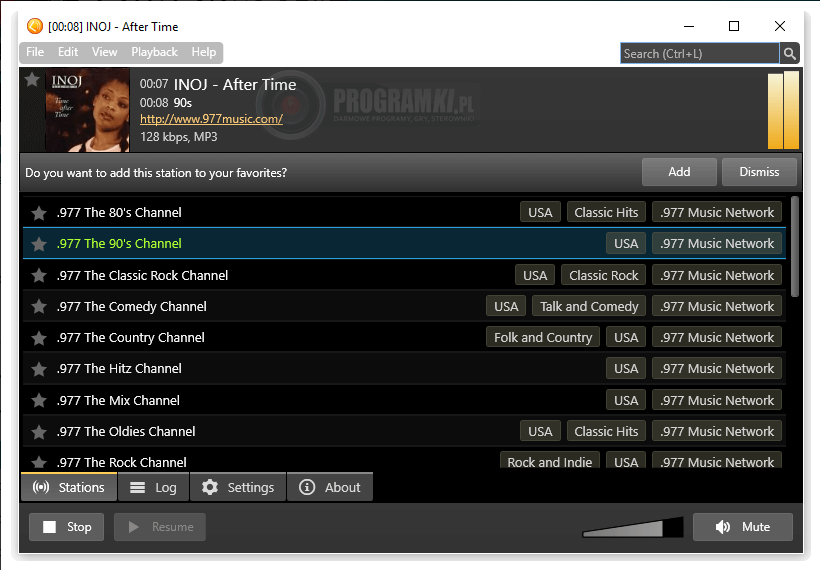Open the Help menu
This screenshot has width=820, height=570.
click(x=203, y=52)
